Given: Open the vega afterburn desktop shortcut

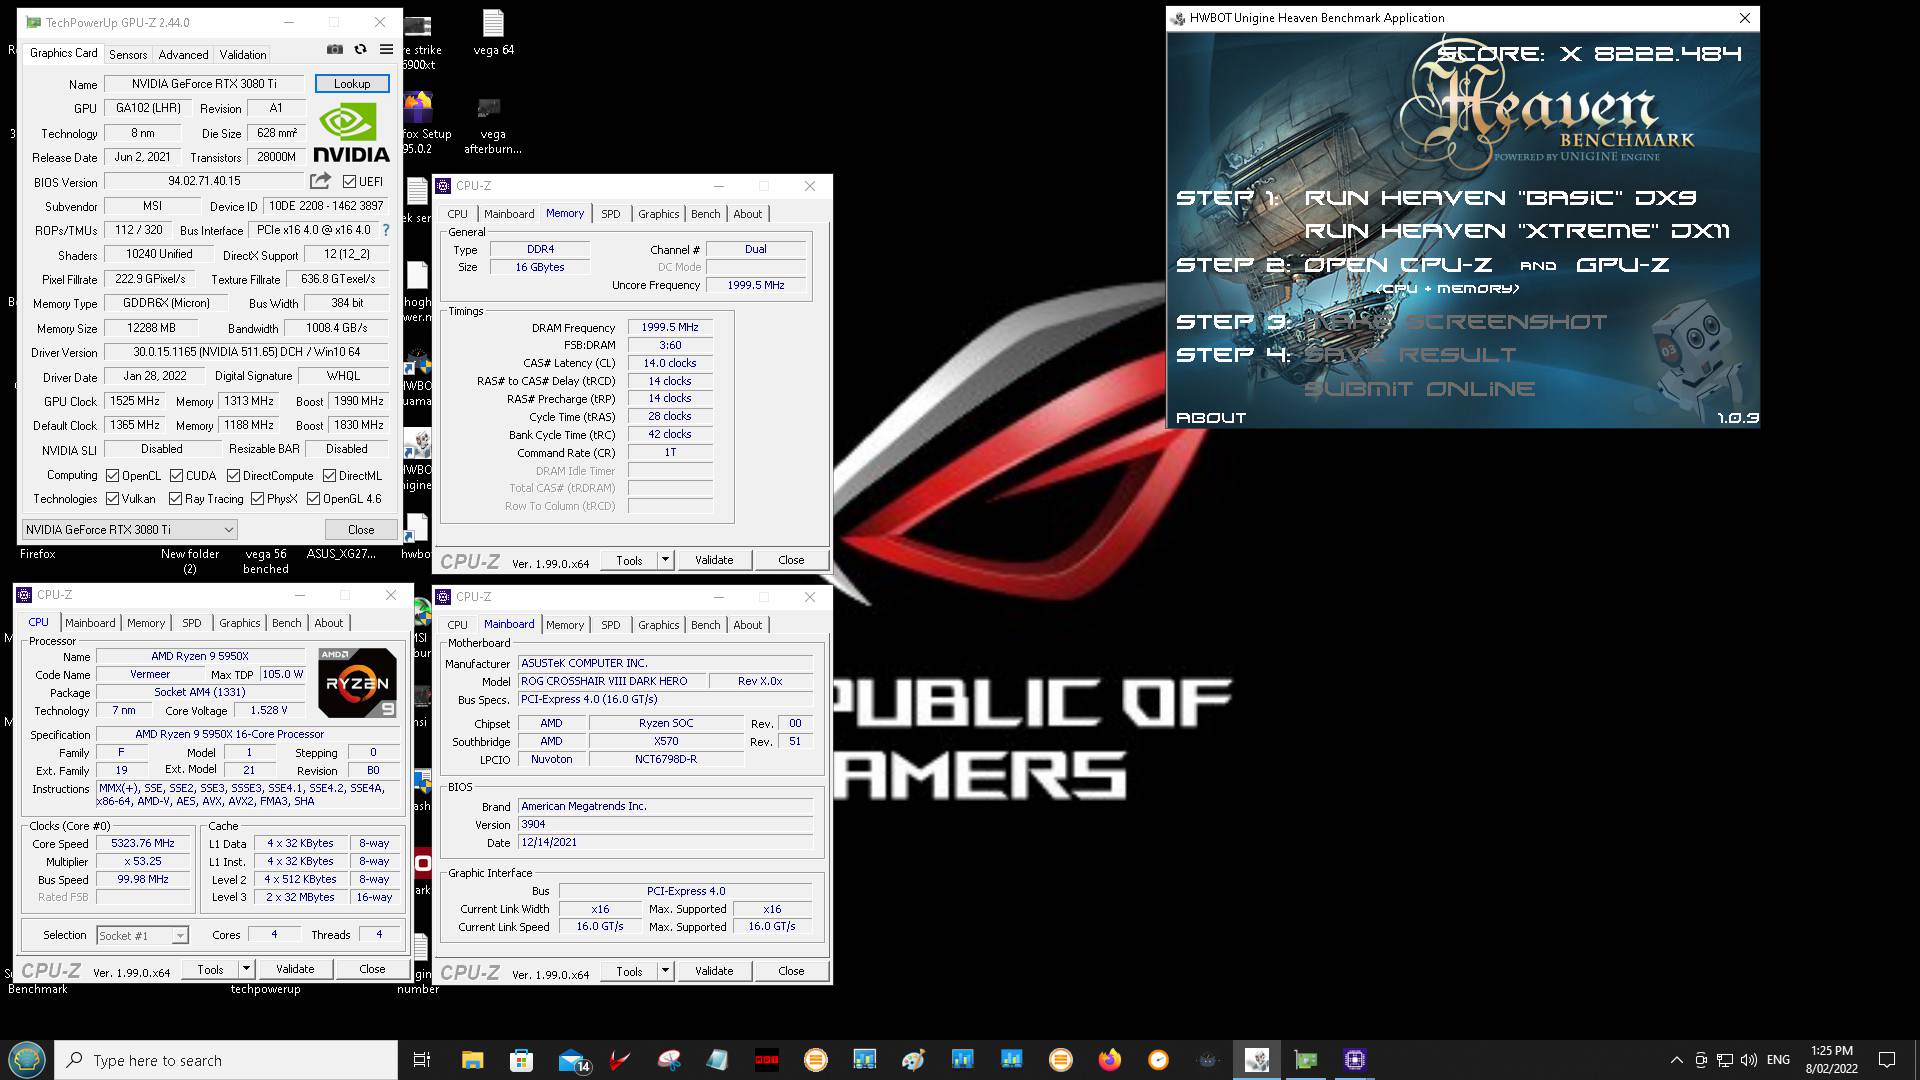Looking at the screenshot, I should coord(492,125).
